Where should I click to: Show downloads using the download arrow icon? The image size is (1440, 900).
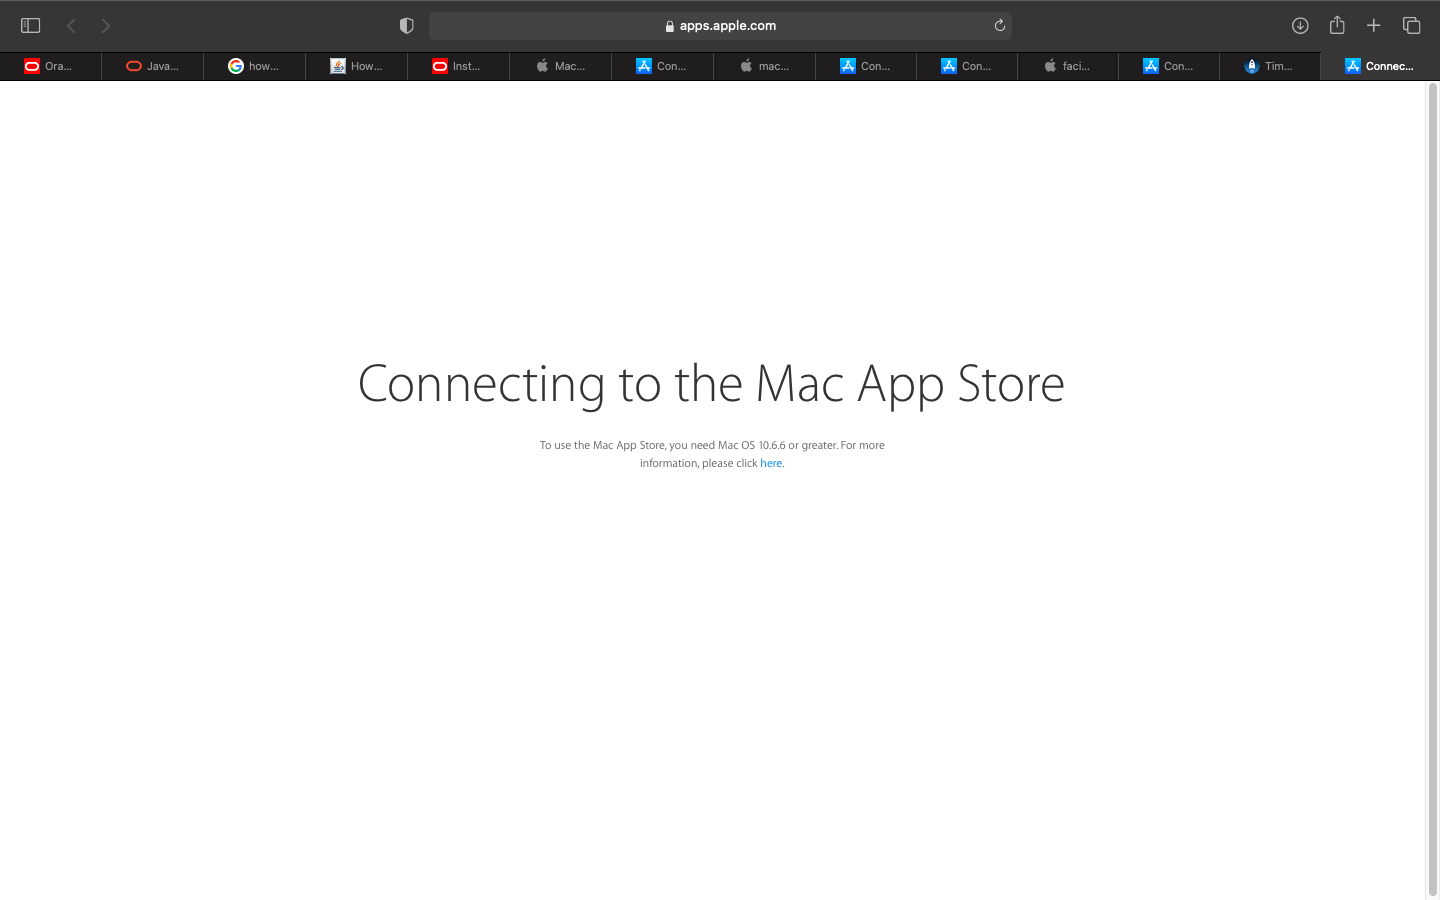point(1300,26)
